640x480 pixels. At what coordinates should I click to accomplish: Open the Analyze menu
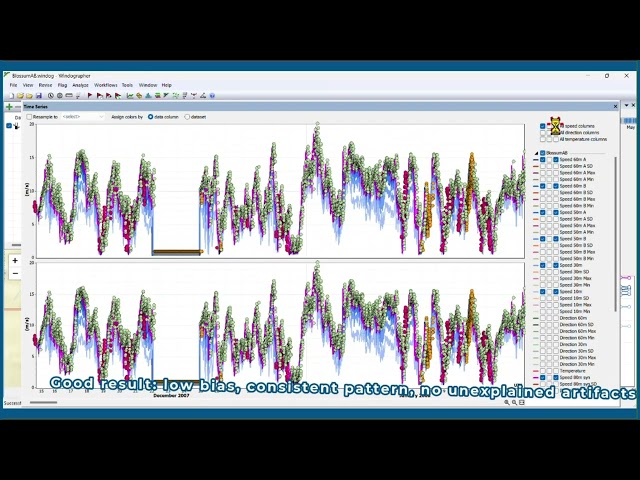pos(80,85)
